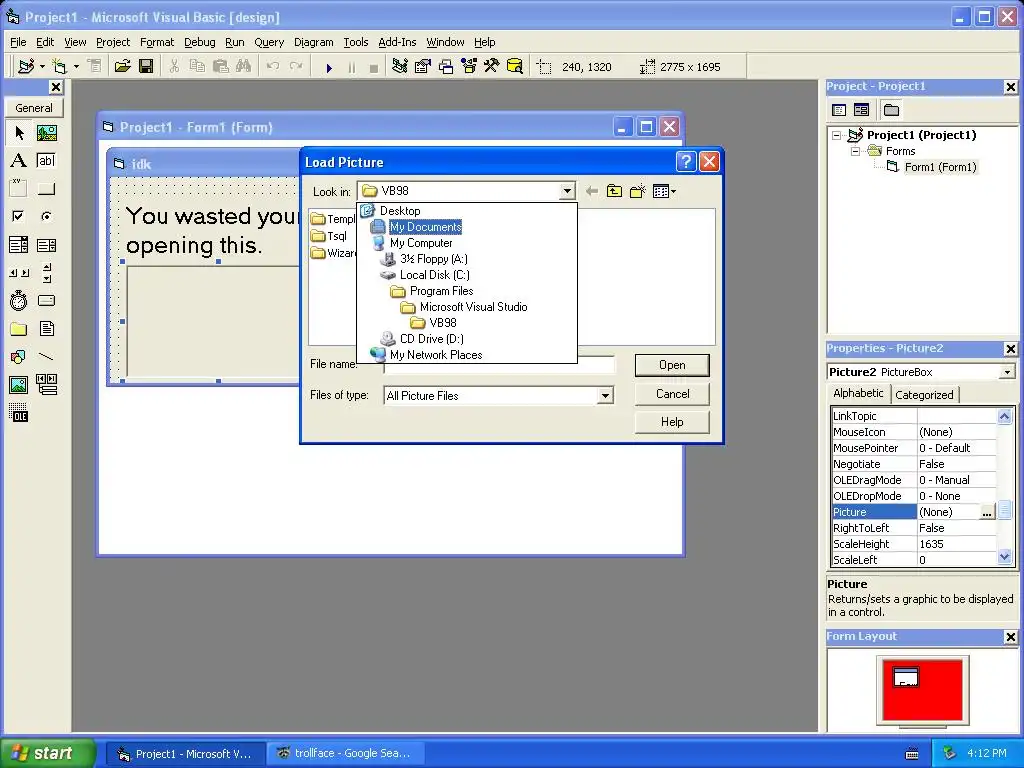Click View Code icon in Project panel
The width and height of the screenshot is (1024, 768).
pyautogui.click(x=839, y=110)
